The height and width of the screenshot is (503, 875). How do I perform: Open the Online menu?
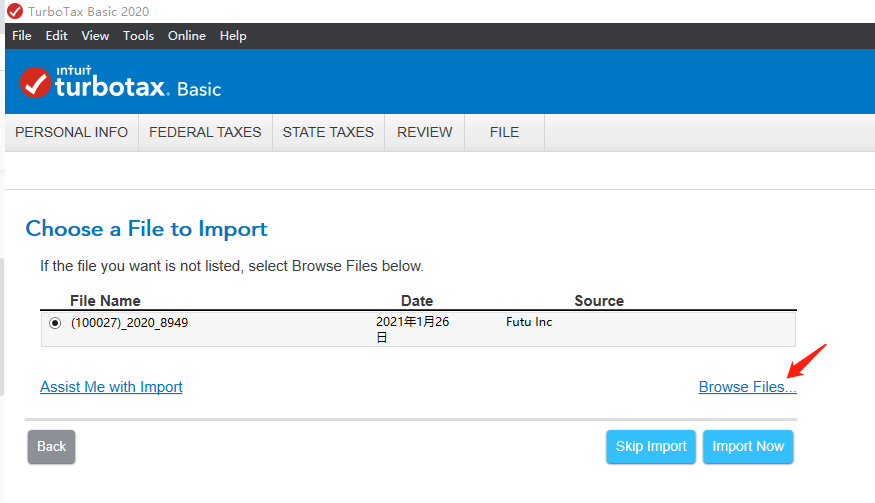[x=186, y=36]
